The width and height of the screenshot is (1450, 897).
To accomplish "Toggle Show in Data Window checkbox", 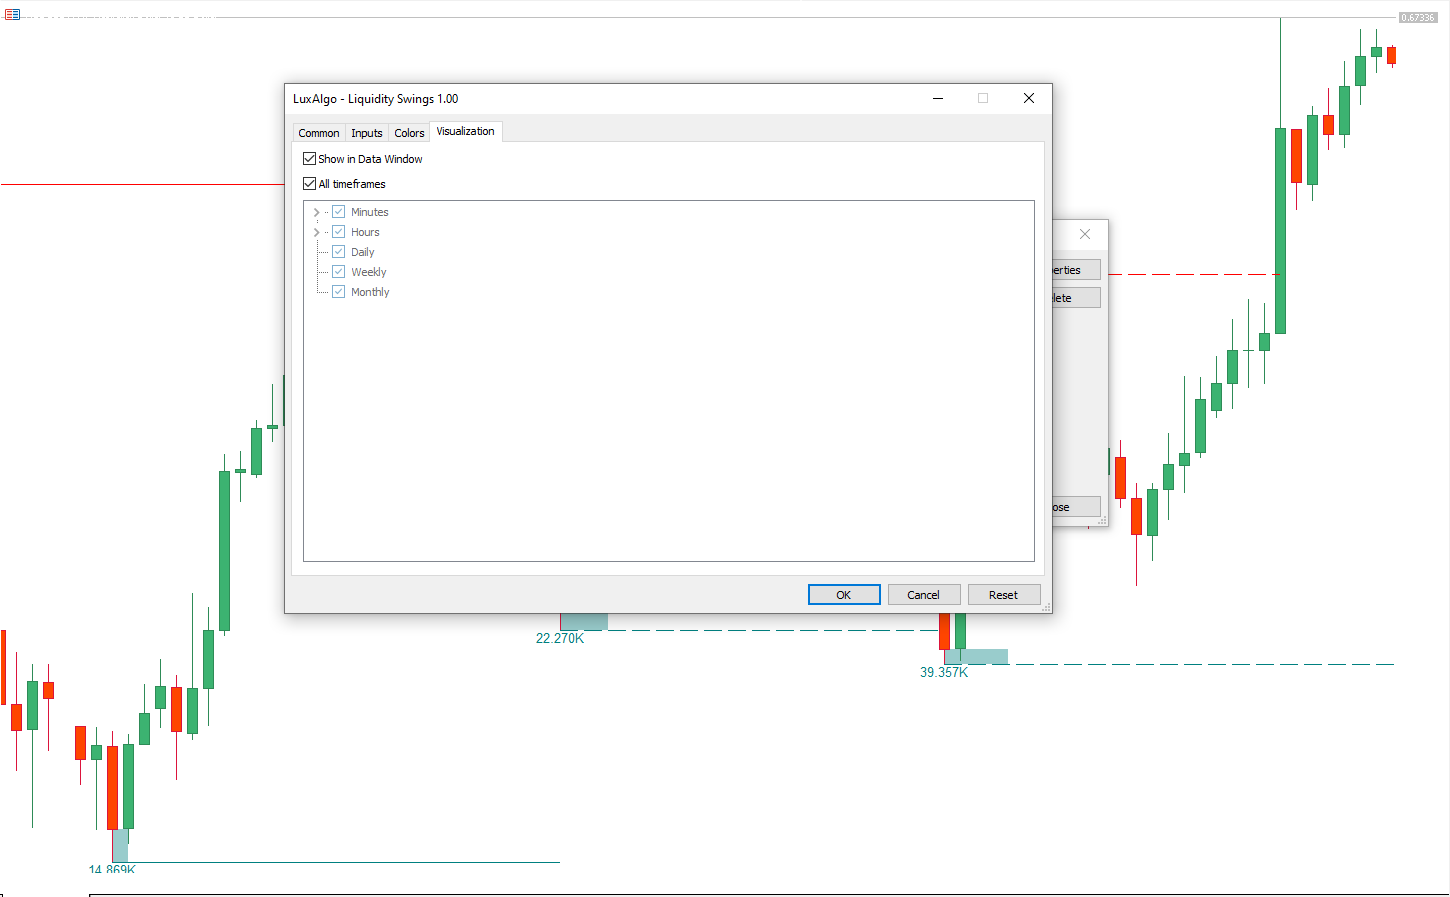I will (310, 159).
